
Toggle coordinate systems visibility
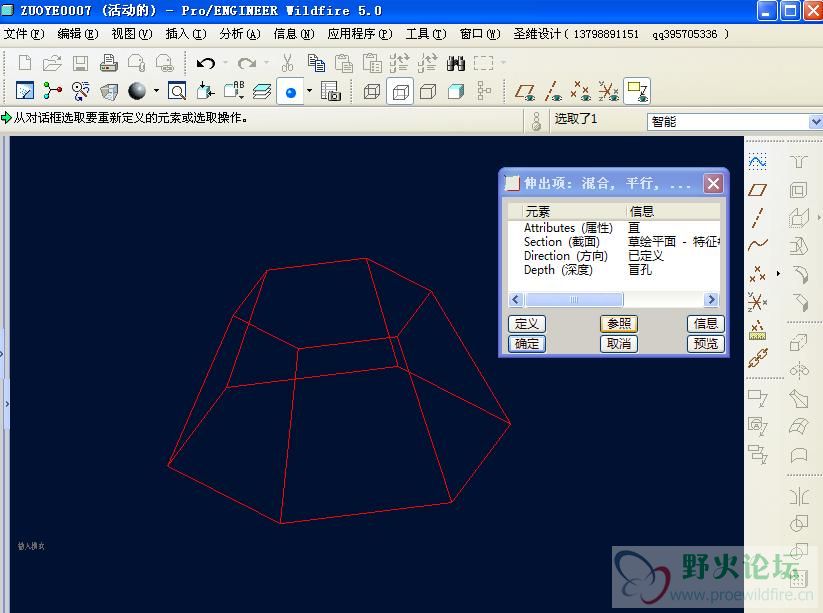[x=608, y=92]
